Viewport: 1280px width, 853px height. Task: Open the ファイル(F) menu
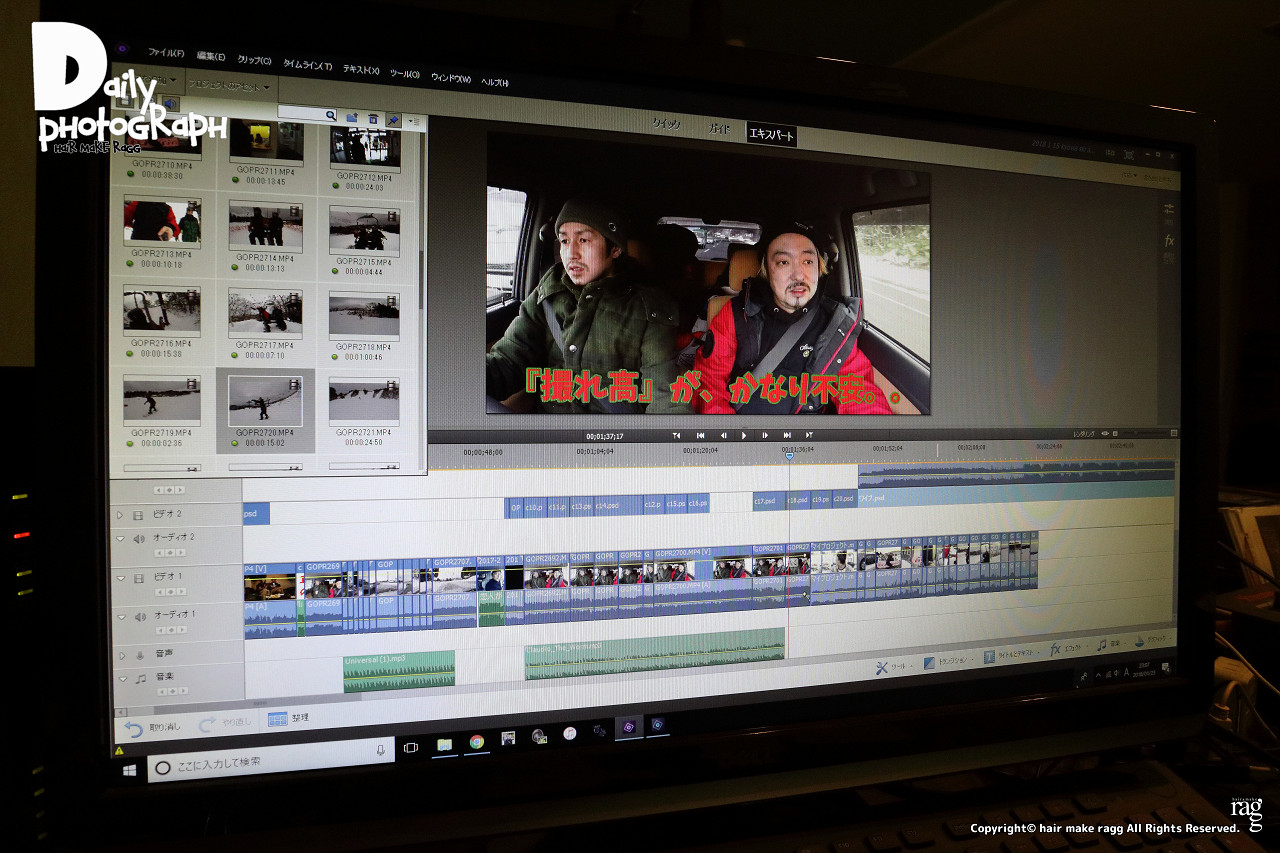[x=165, y=52]
